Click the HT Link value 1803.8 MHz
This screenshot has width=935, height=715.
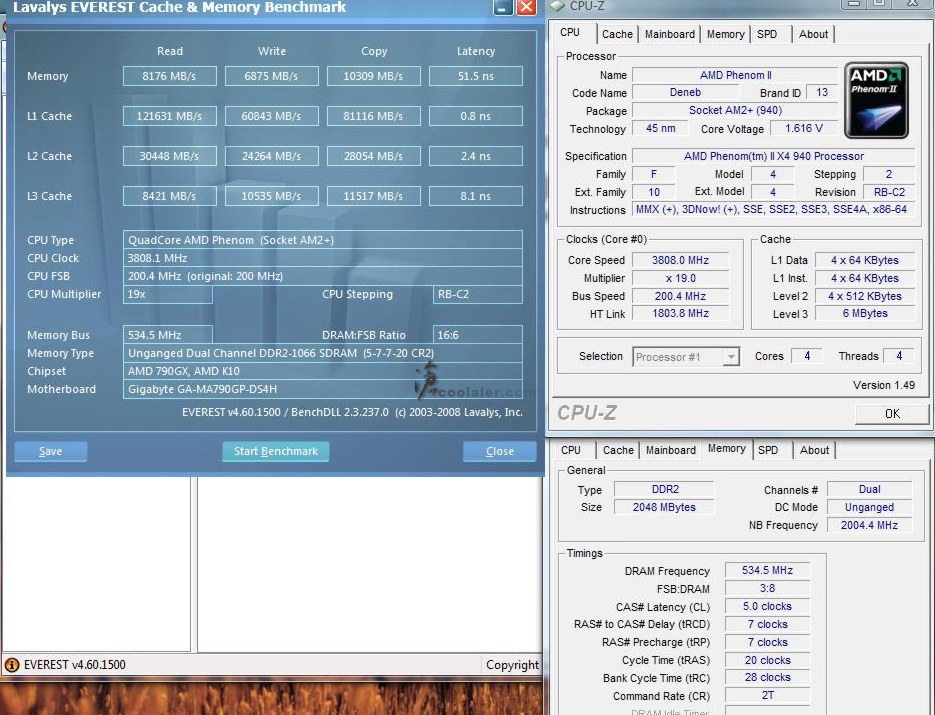pyautogui.click(x=680, y=313)
